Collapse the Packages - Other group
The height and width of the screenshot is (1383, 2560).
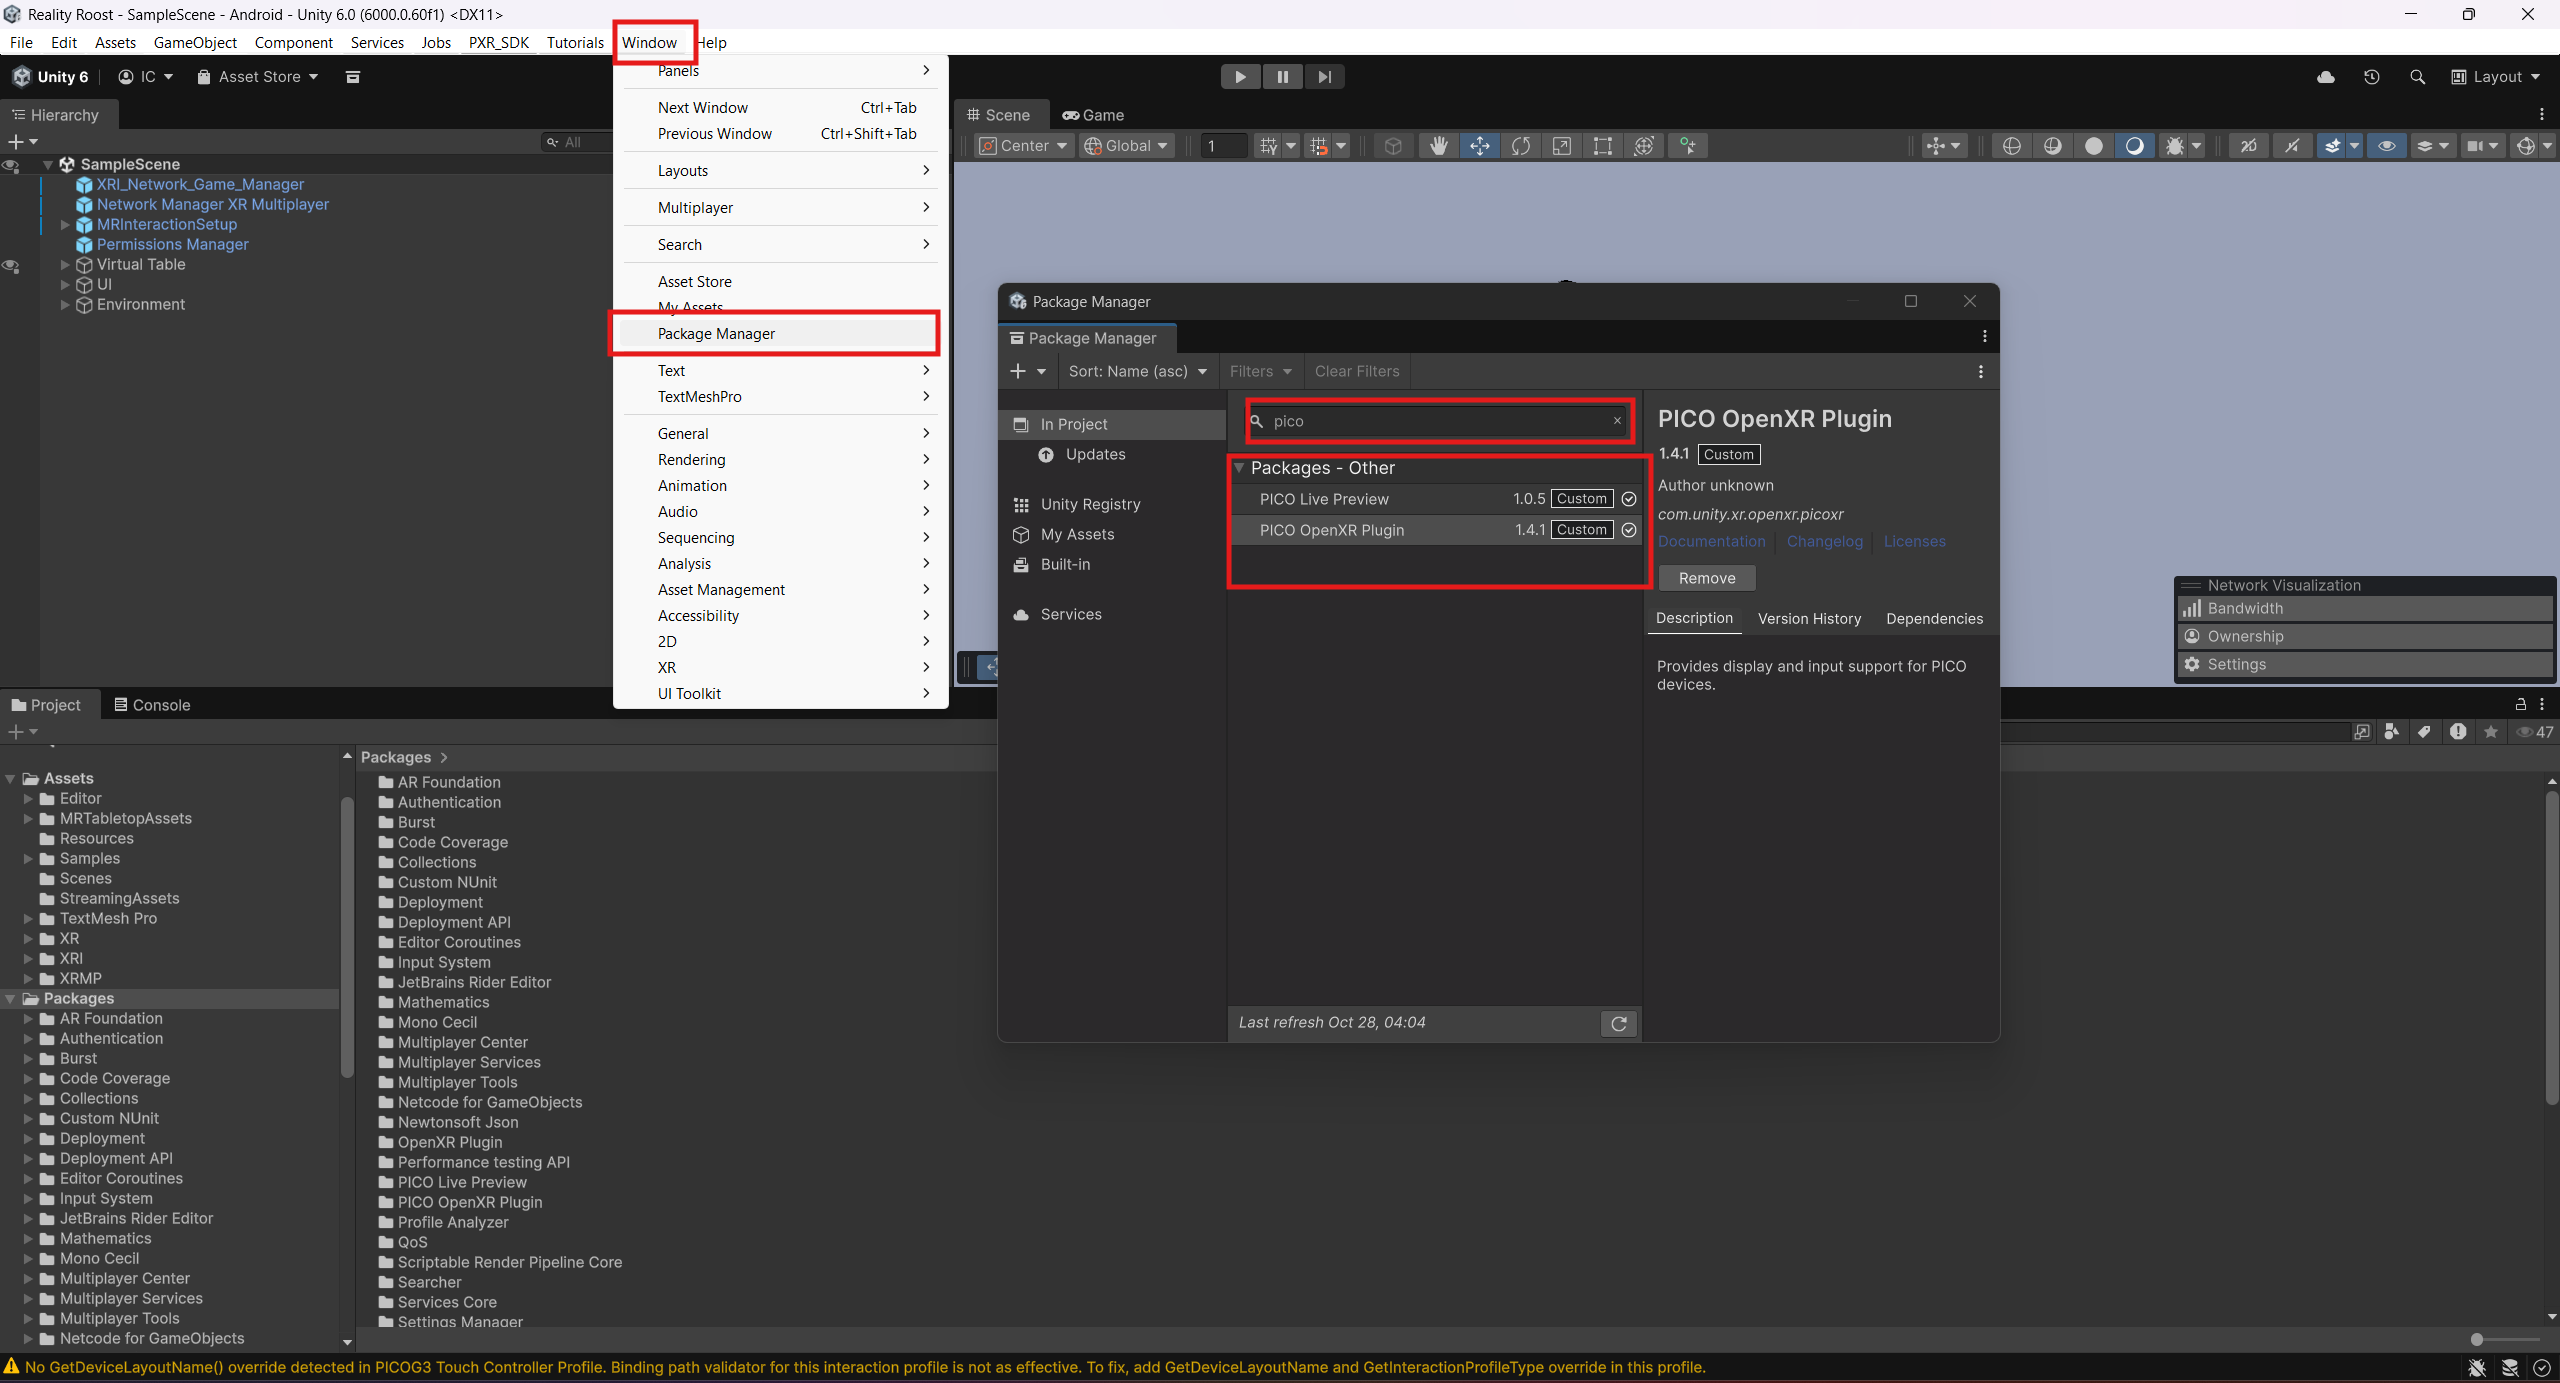point(1239,468)
